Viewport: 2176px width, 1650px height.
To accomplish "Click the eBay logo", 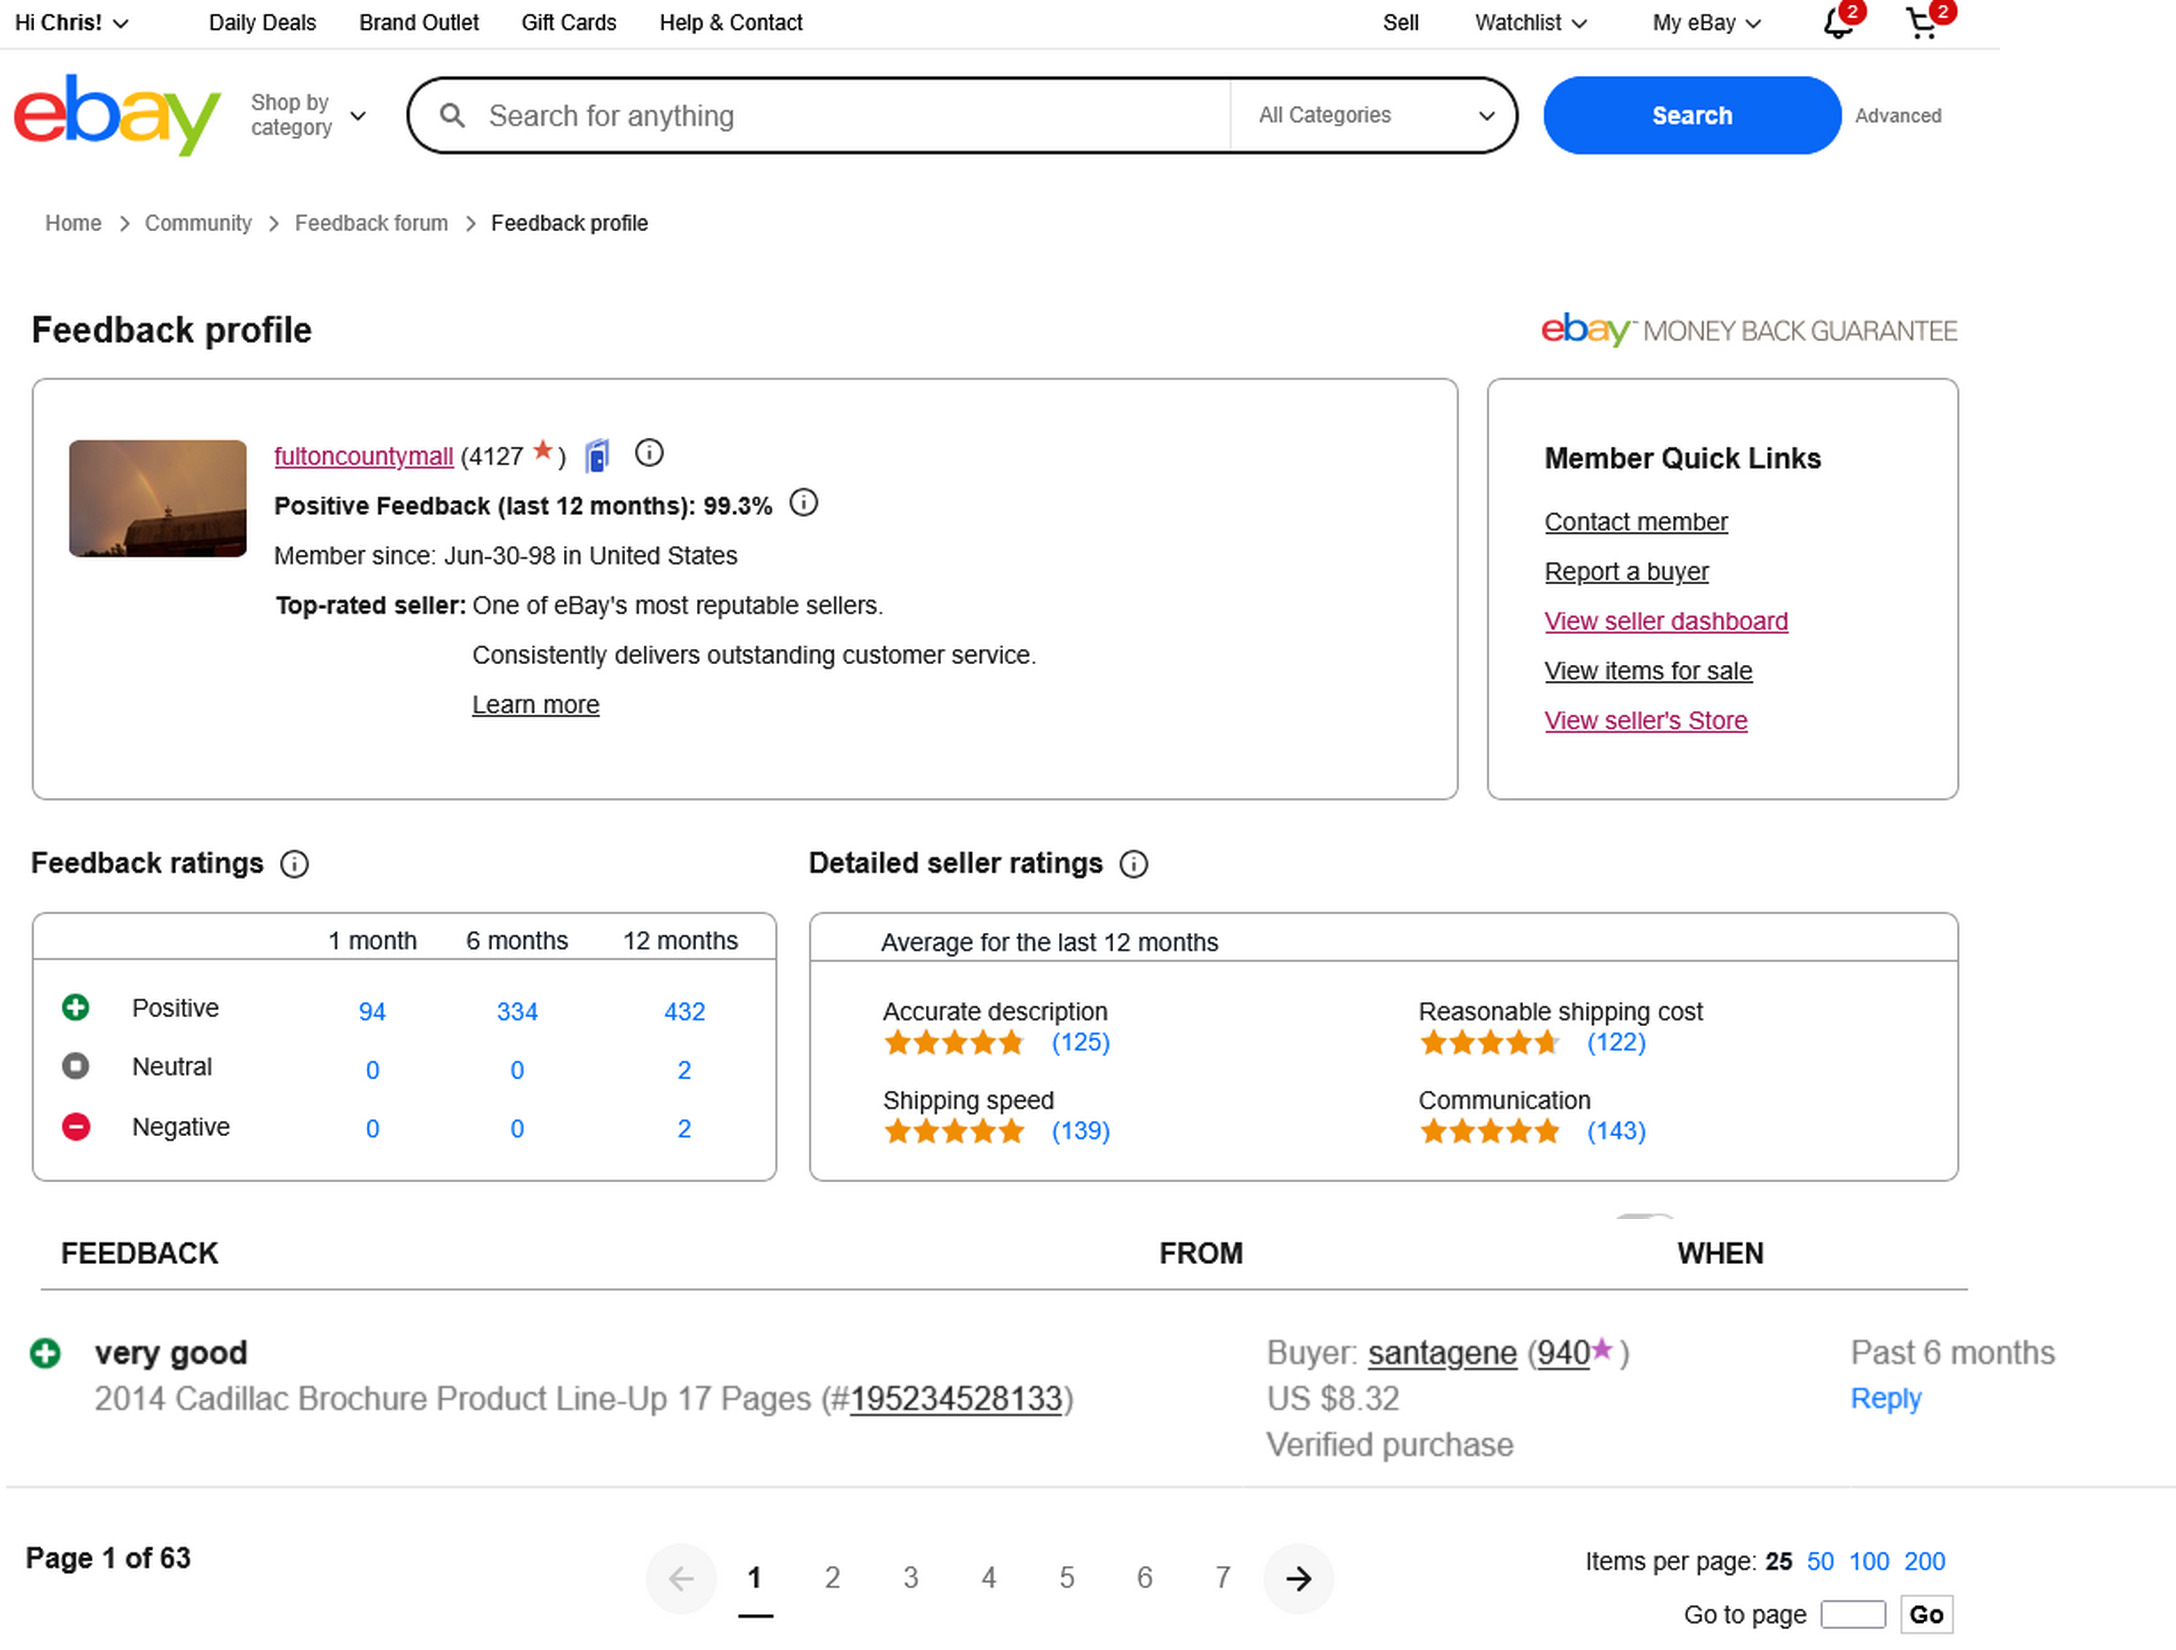I will click(x=116, y=115).
